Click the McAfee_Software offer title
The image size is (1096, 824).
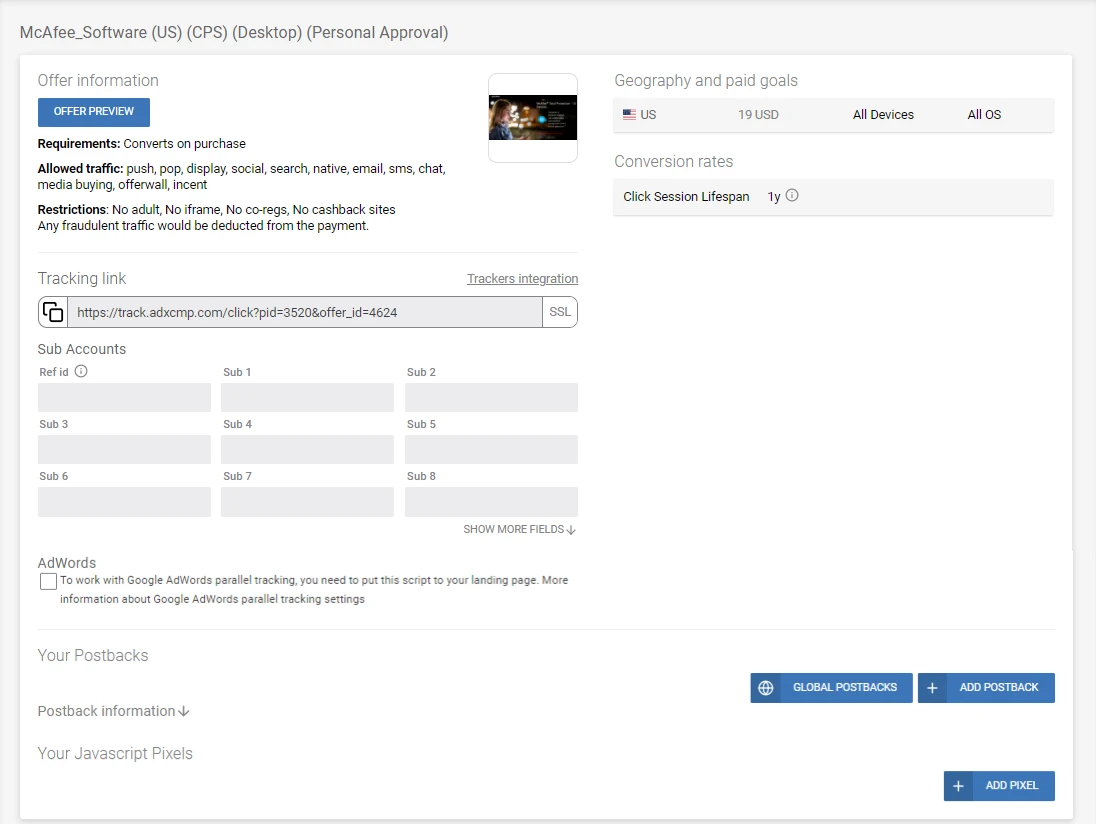(234, 33)
